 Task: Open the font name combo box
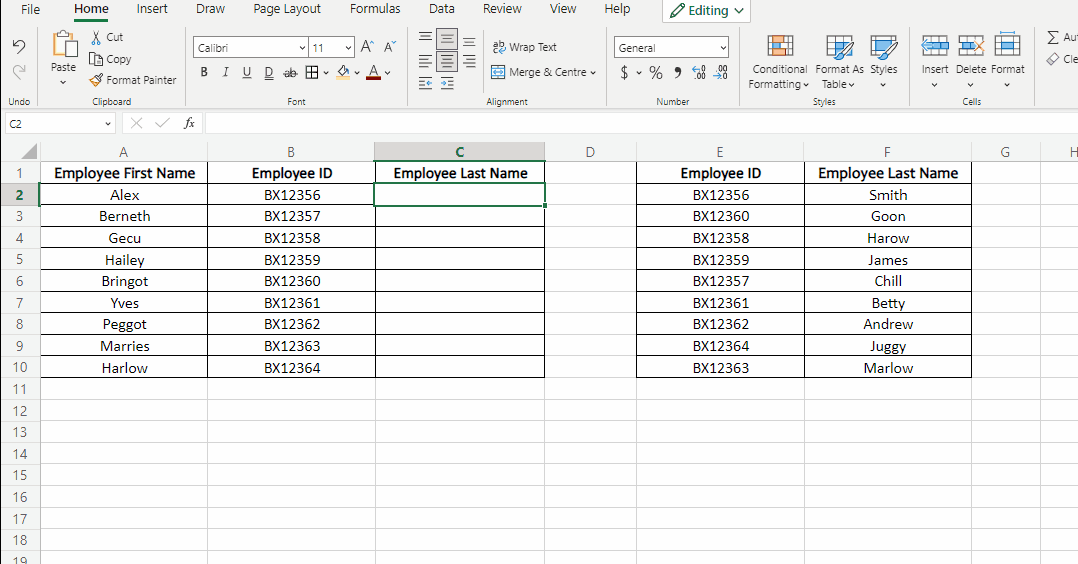click(x=250, y=47)
